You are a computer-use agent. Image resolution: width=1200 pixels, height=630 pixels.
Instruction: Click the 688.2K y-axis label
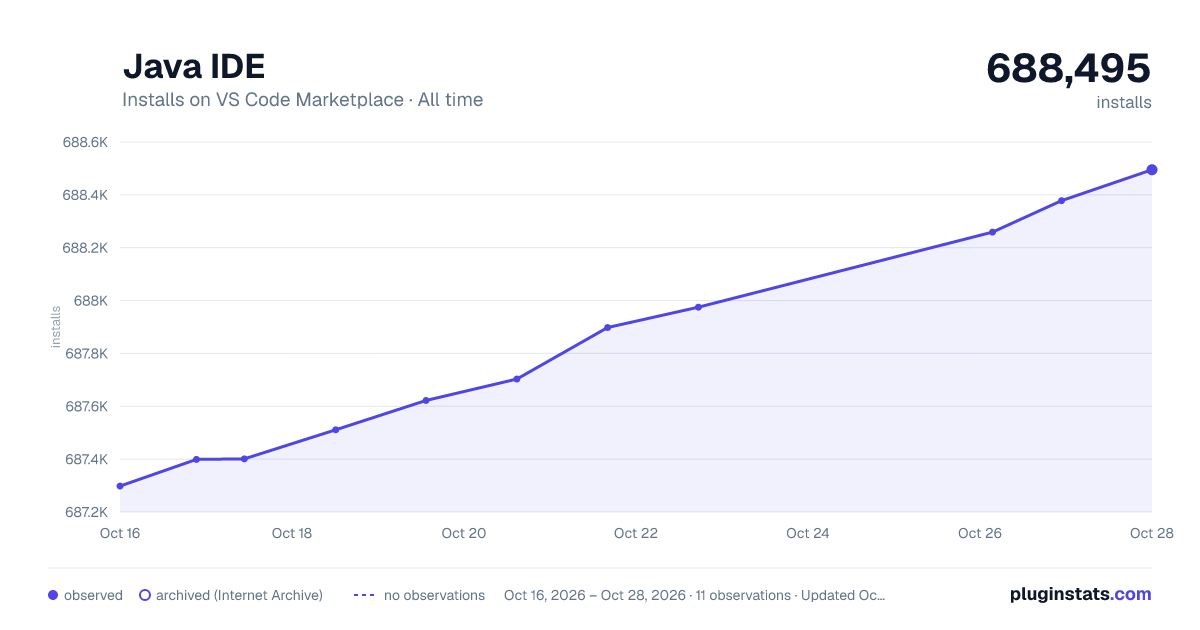(85, 248)
